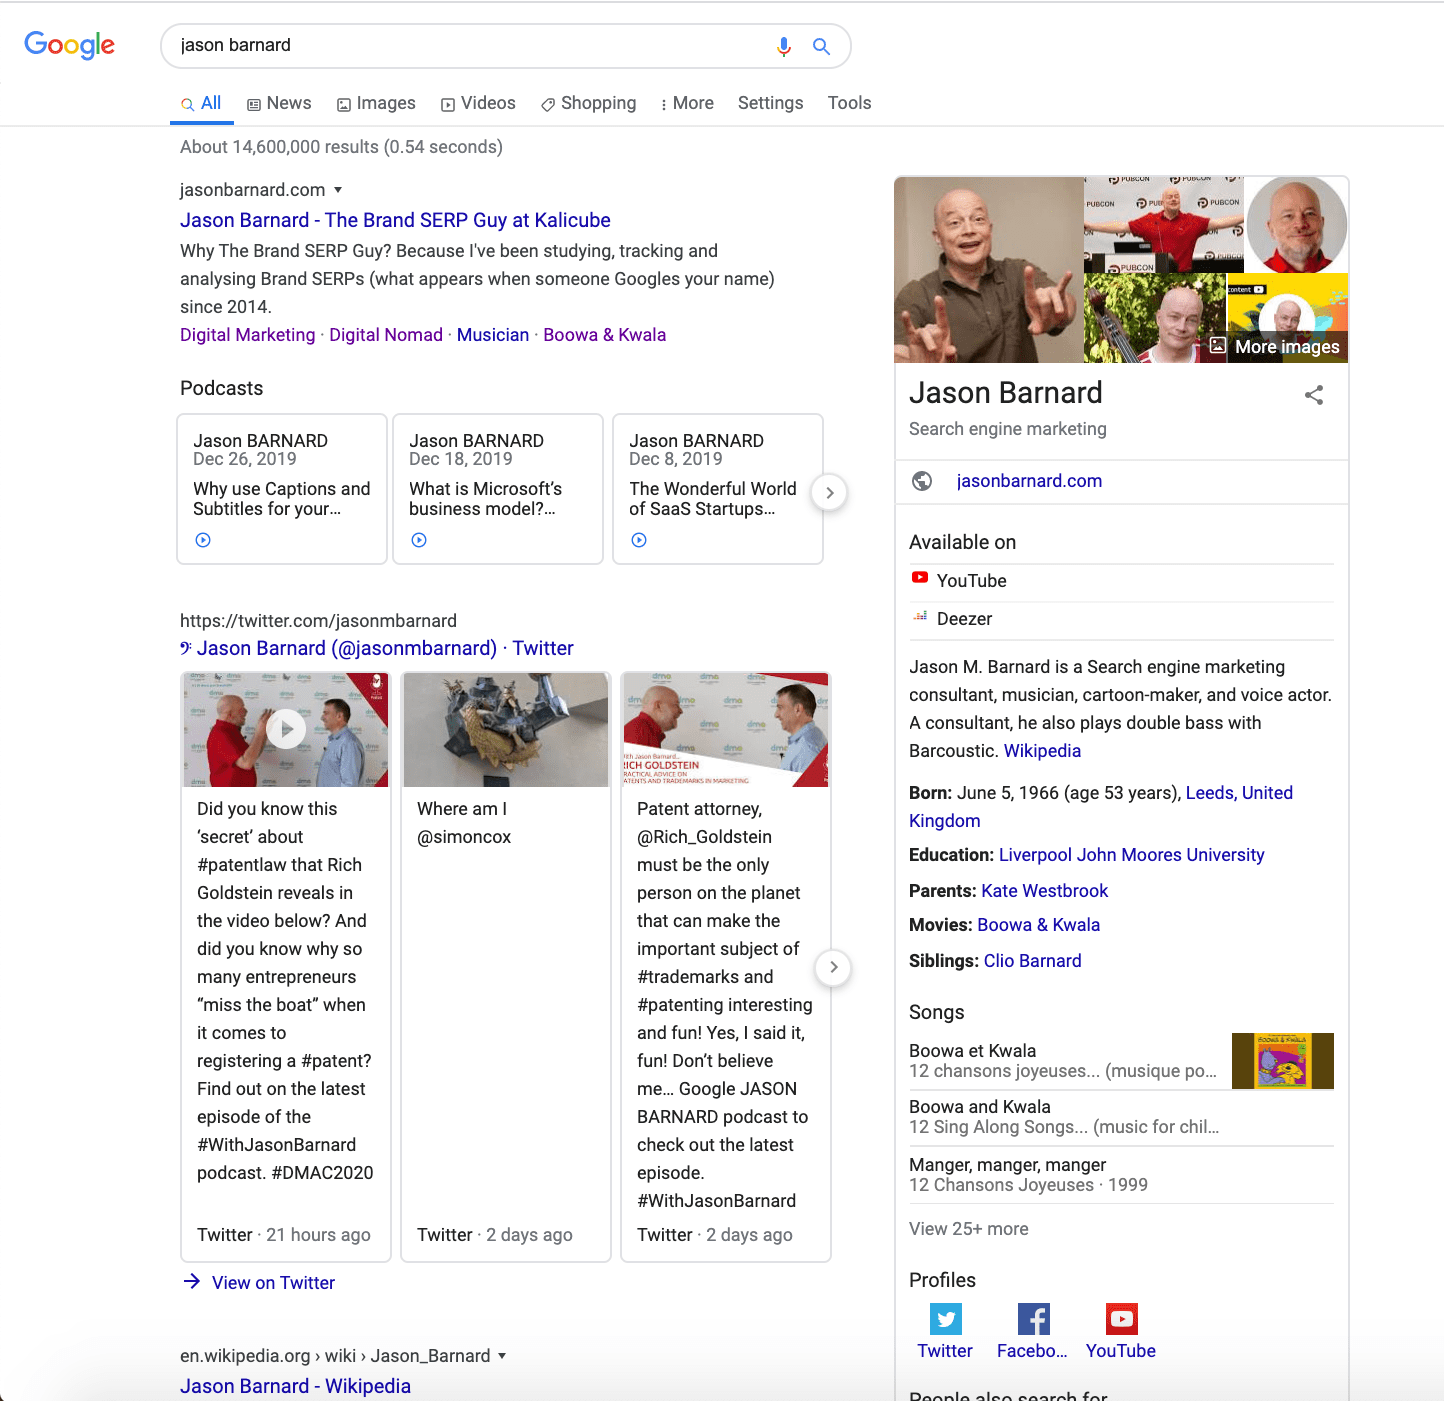Play the Microsoft's business model podcast
Viewport: 1444px width, 1401px height.
[x=419, y=540]
